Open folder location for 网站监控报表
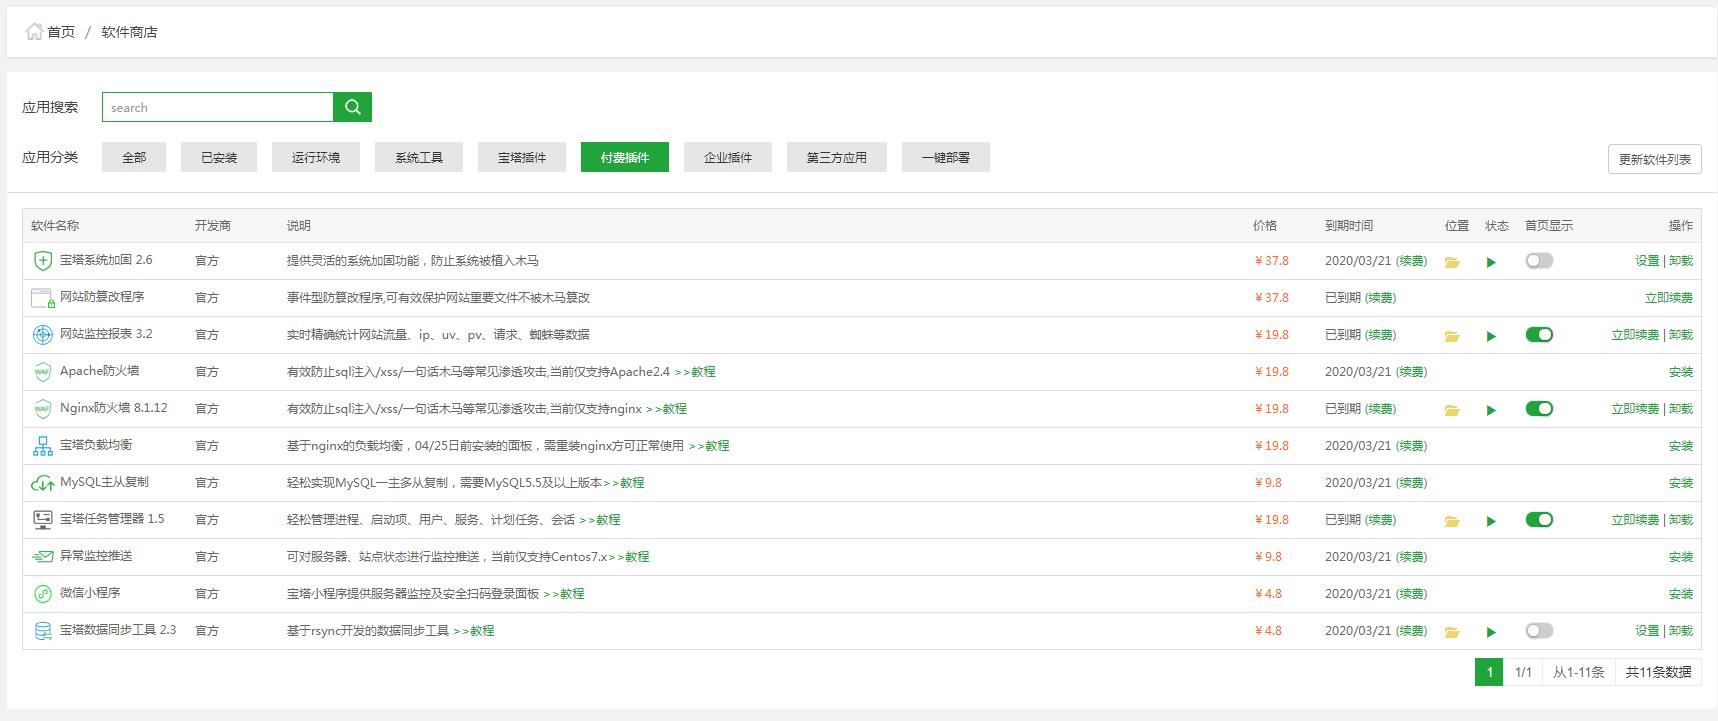This screenshot has height=721, width=1718. point(1452,336)
